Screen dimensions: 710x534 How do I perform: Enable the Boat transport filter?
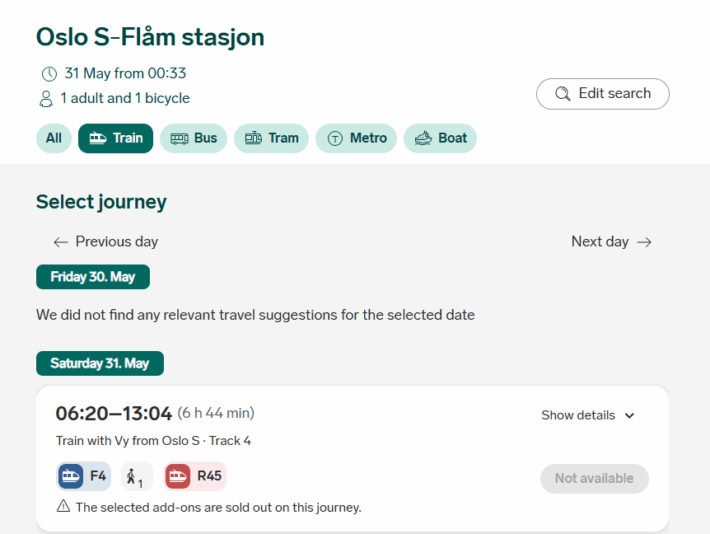coord(440,138)
